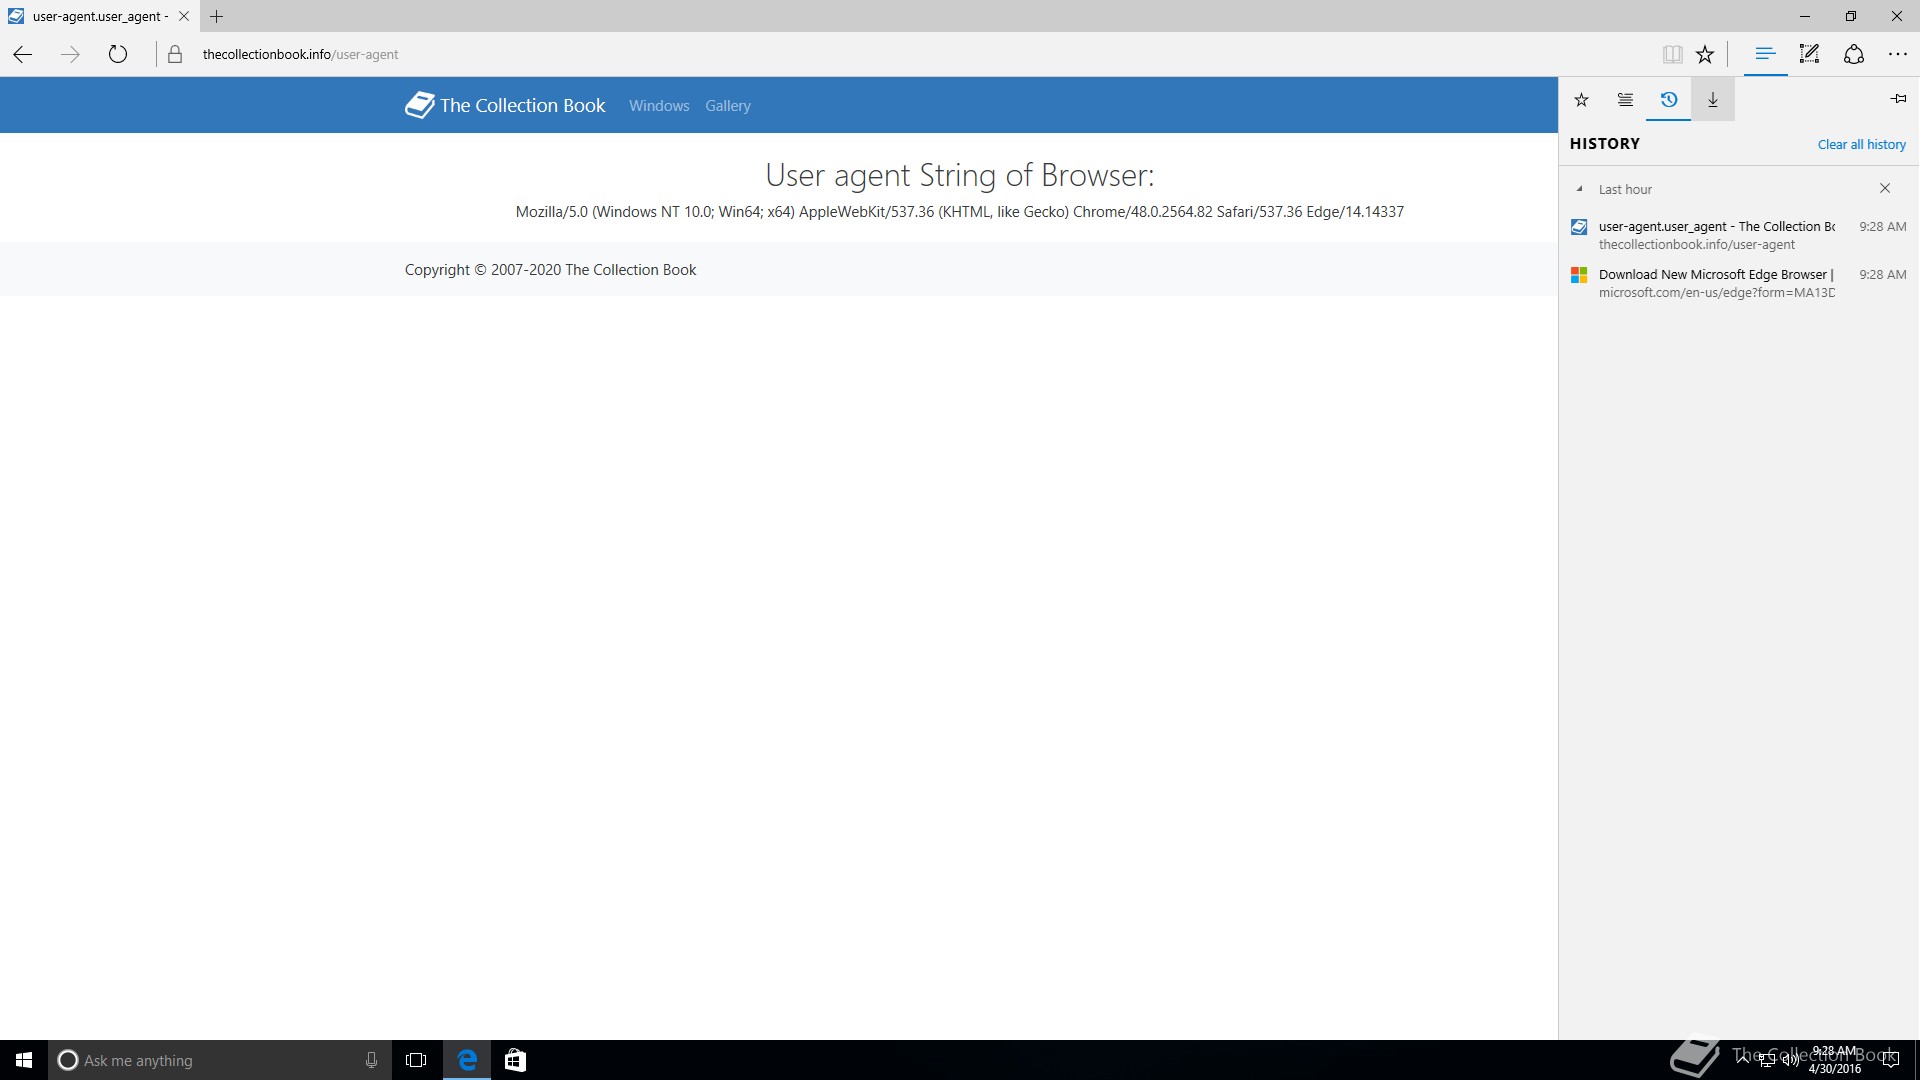Switch to Favorites tab in Hub
1920x1080 pixels.
[1581, 99]
